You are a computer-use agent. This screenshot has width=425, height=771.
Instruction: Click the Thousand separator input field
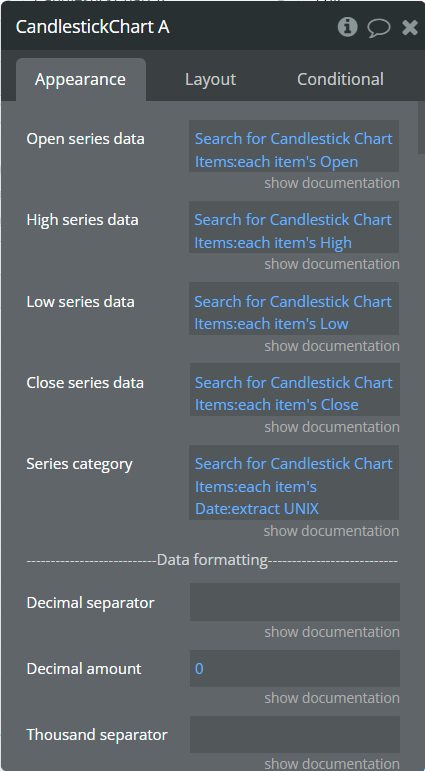coord(295,734)
